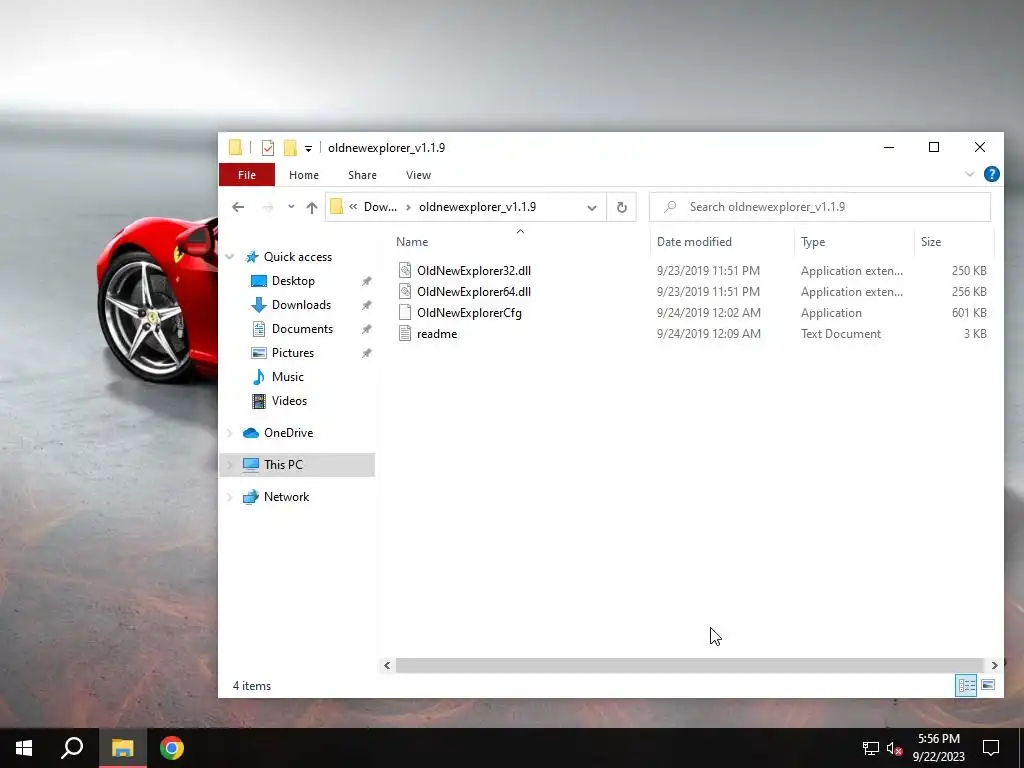Open Desktop in navigation pane
This screenshot has height=768, width=1024.
[293, 281]
